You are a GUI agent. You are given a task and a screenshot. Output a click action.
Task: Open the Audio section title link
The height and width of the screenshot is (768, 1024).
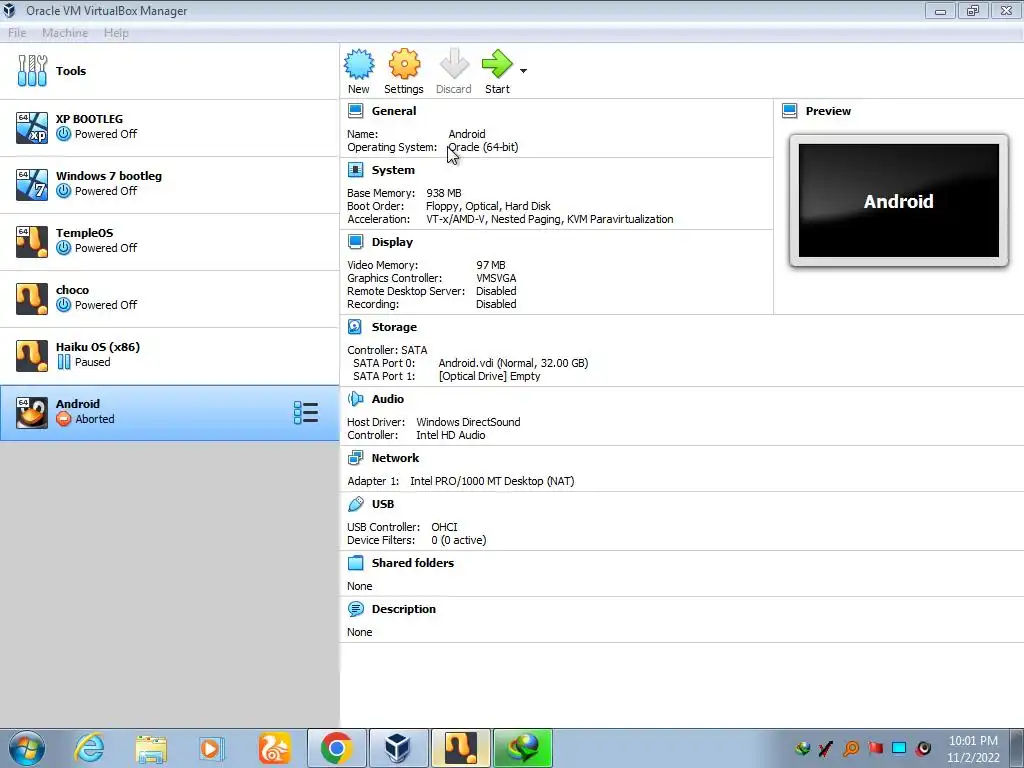click(x=388, y=399)
